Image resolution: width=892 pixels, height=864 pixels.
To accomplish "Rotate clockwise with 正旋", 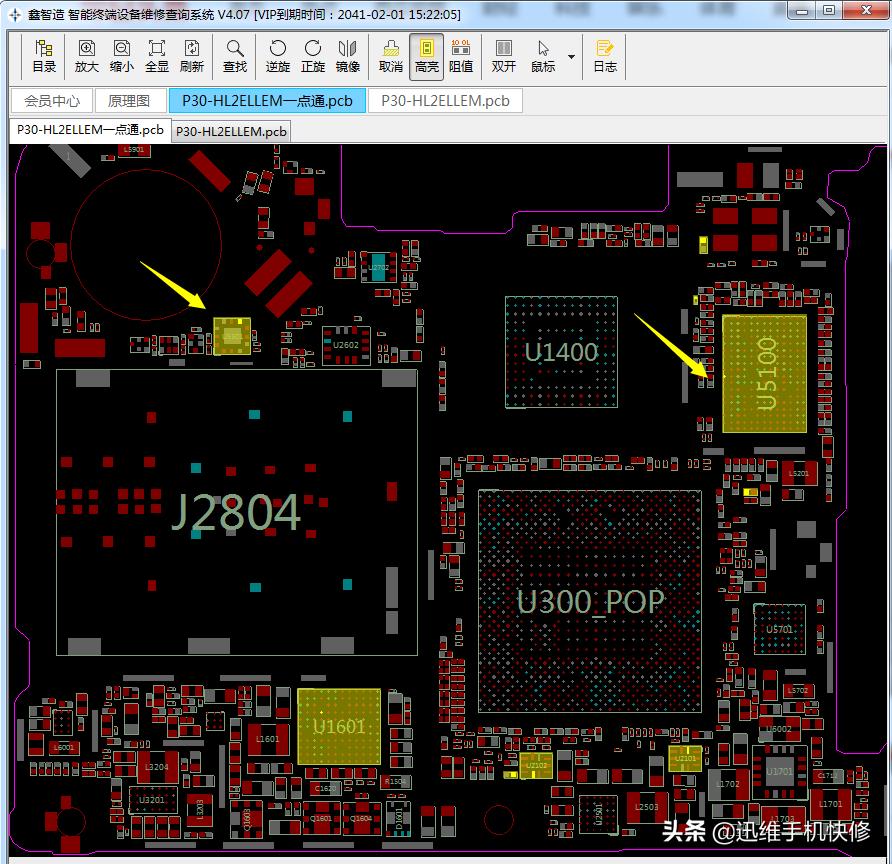I will (x=312, y=56).
